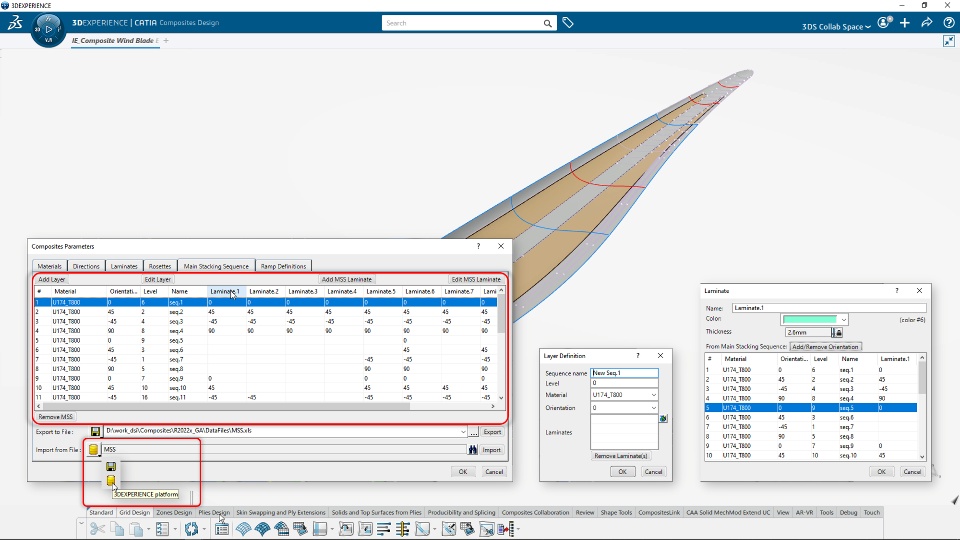Click the binoculars search icon next to Import
The height and width of the screenshot is (540, 960).
point(473,450)
